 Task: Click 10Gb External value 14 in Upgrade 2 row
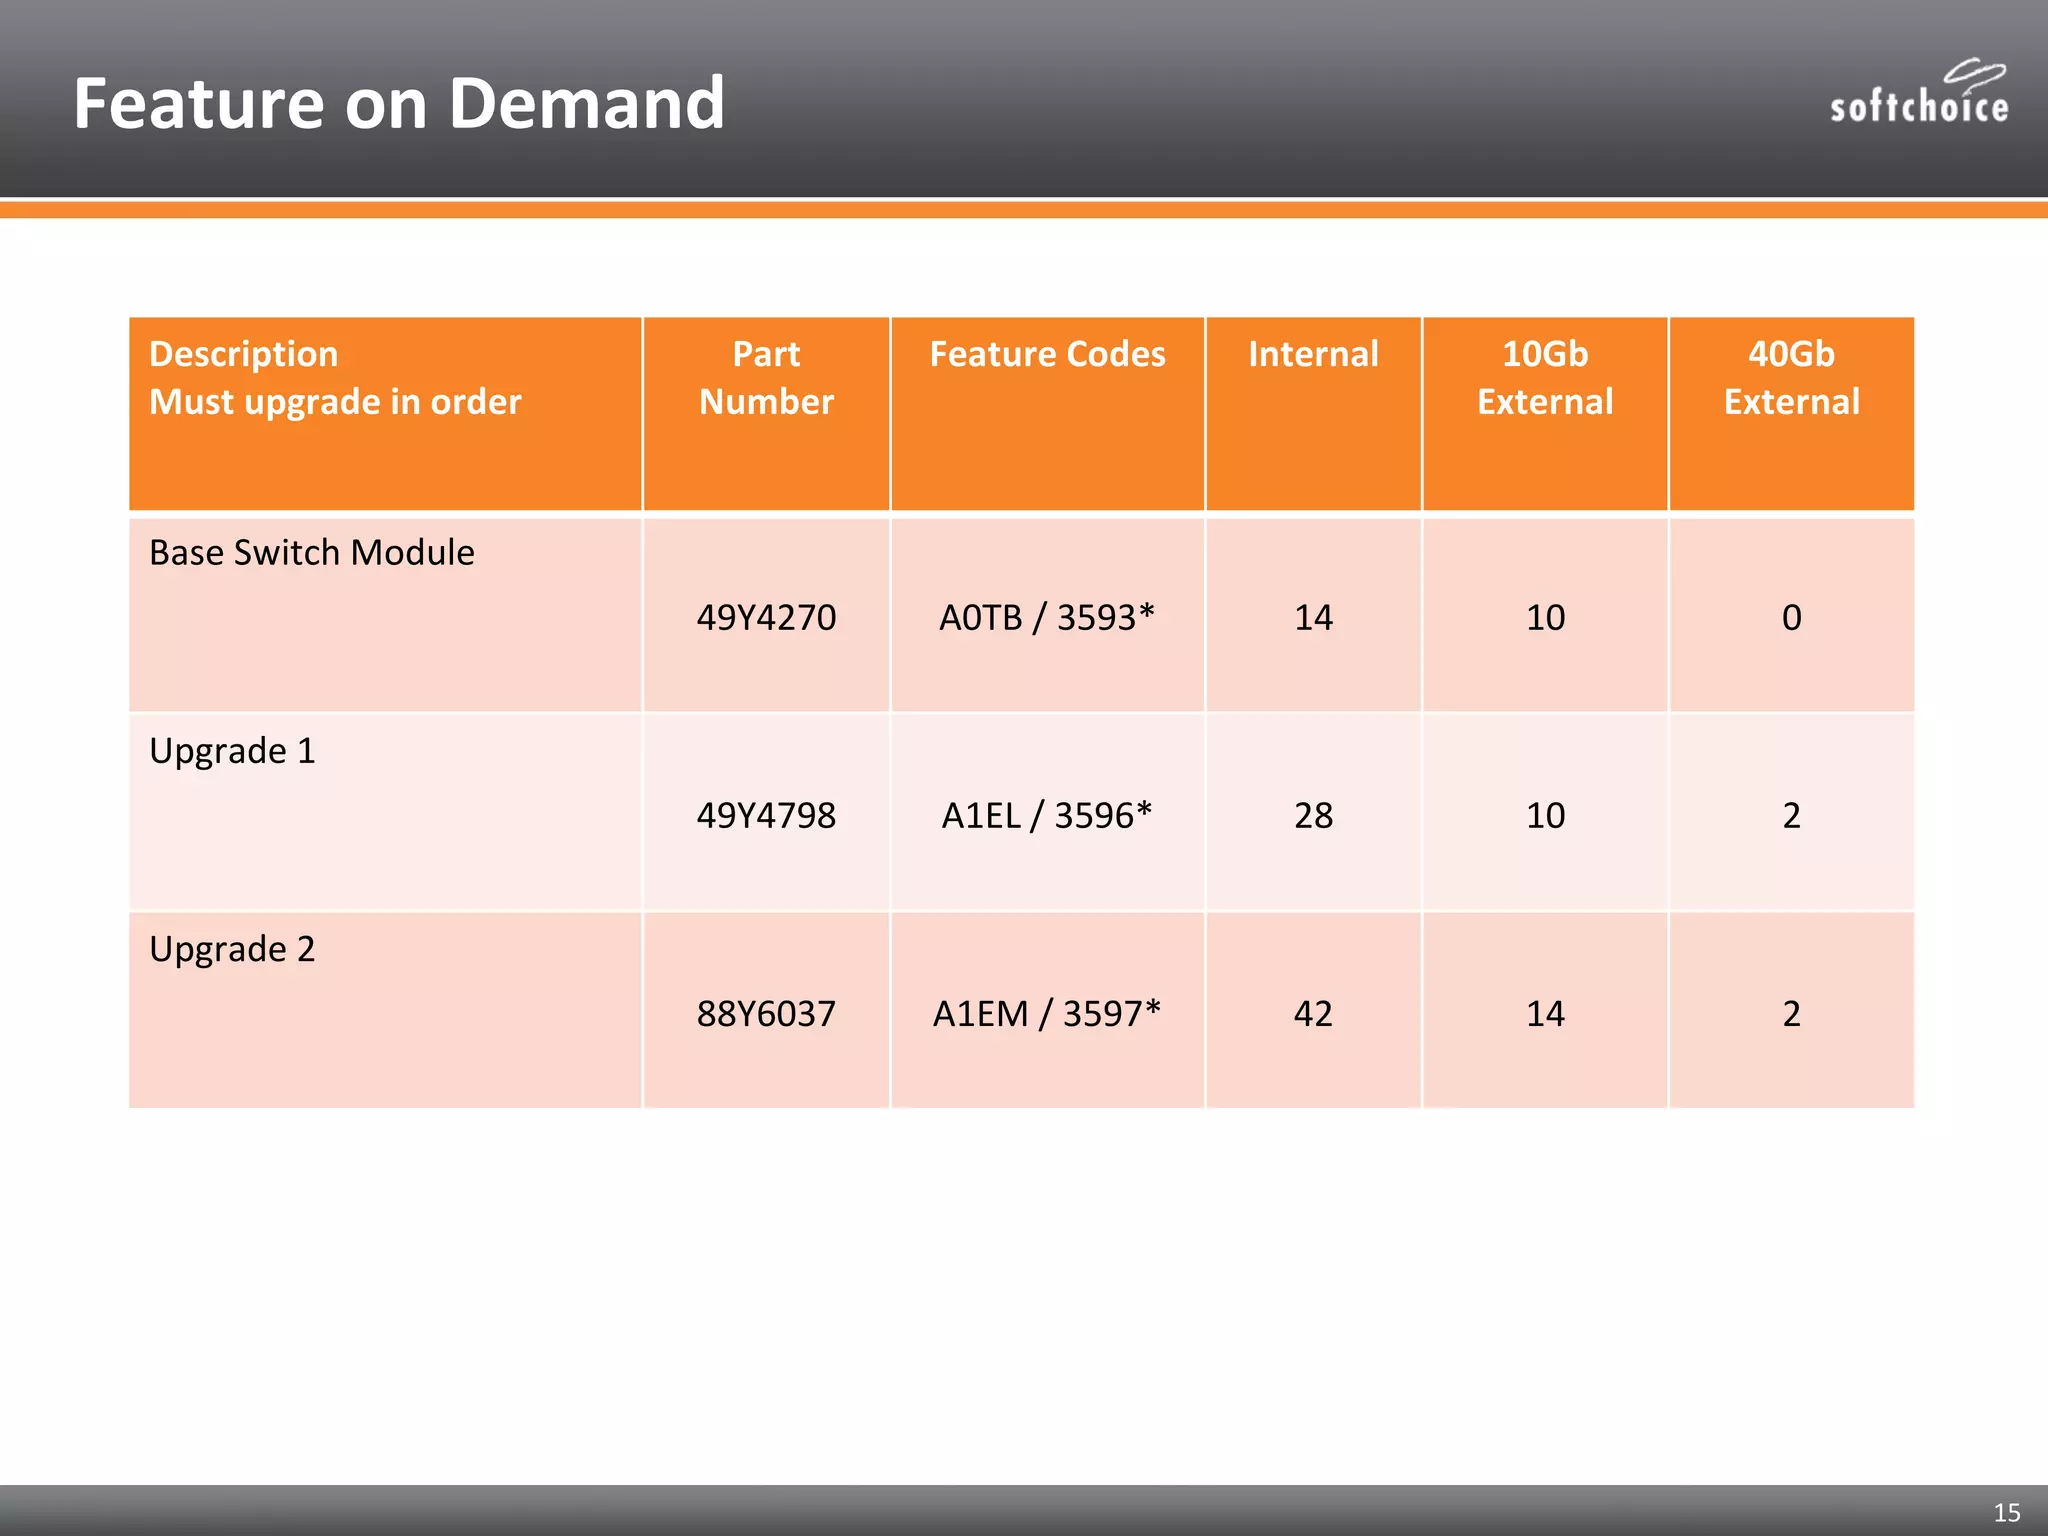1545,1013
